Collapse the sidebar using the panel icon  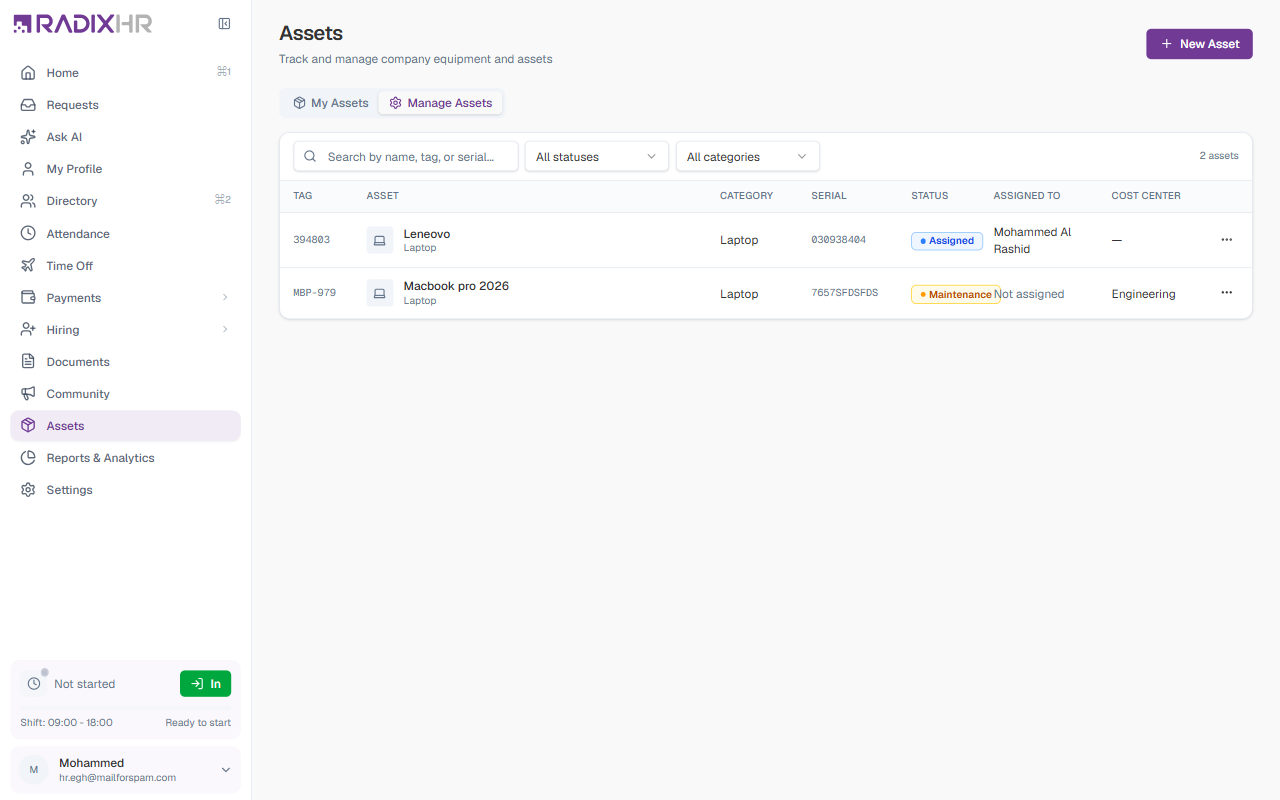[224, 24]
